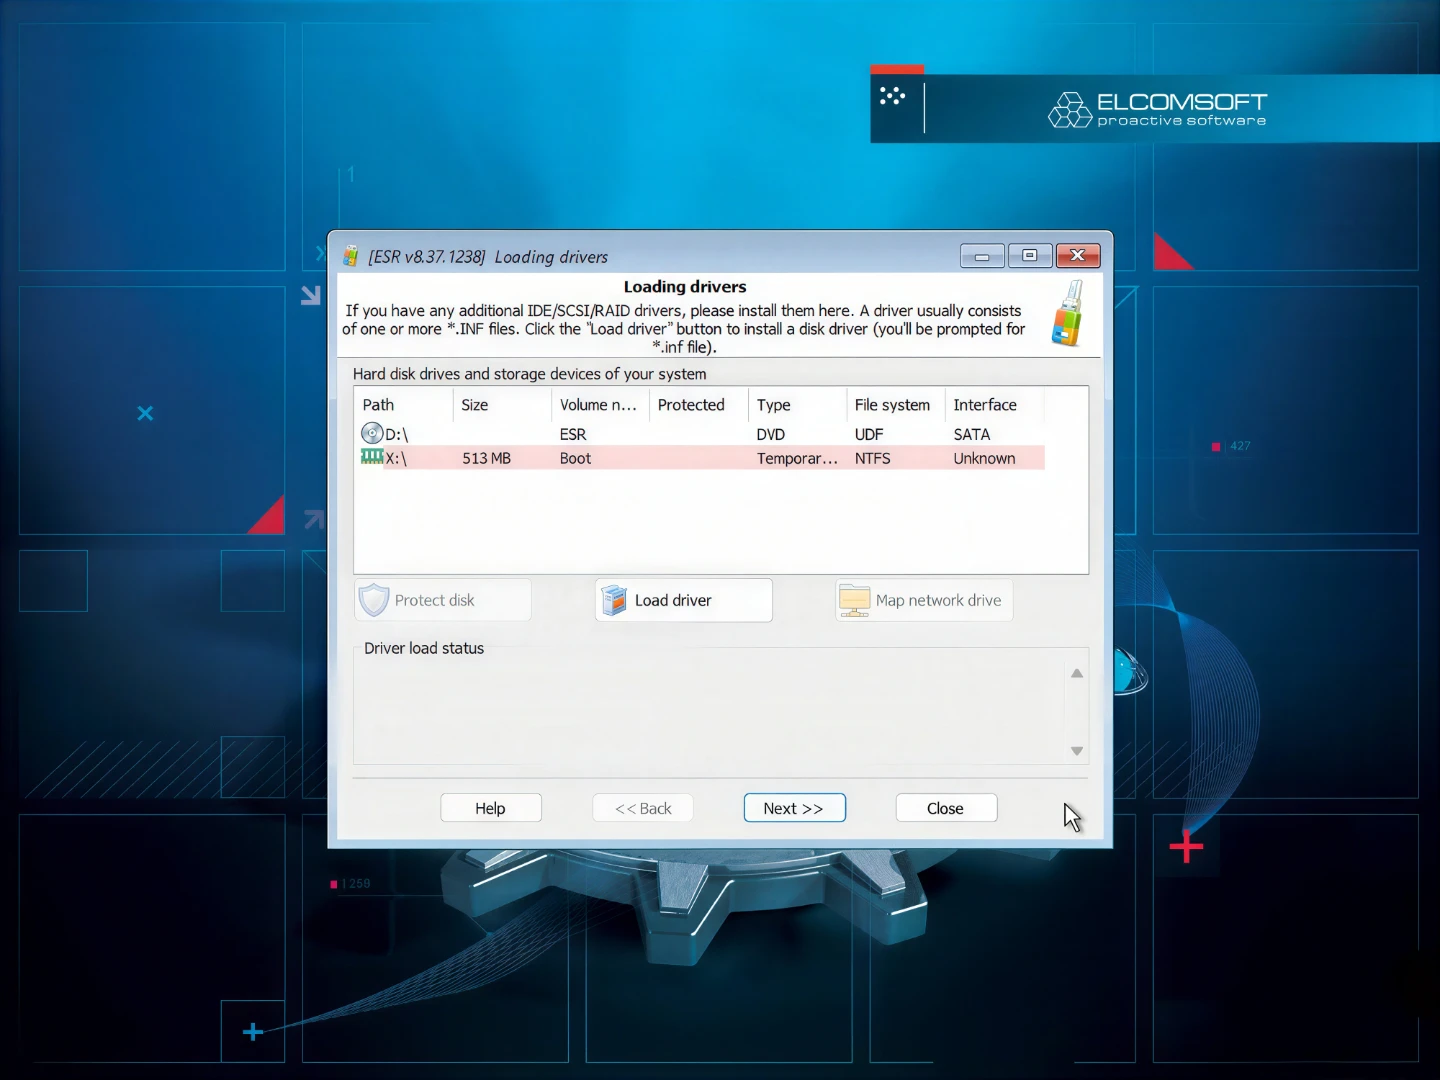
Task: Click the DVD type cell
Action: (770, 434)
